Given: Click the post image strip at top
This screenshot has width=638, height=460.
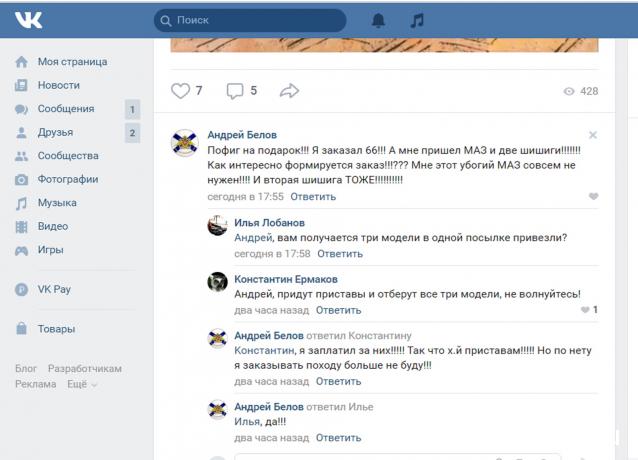Looking at the screenshot, I should tap(384, 45).
